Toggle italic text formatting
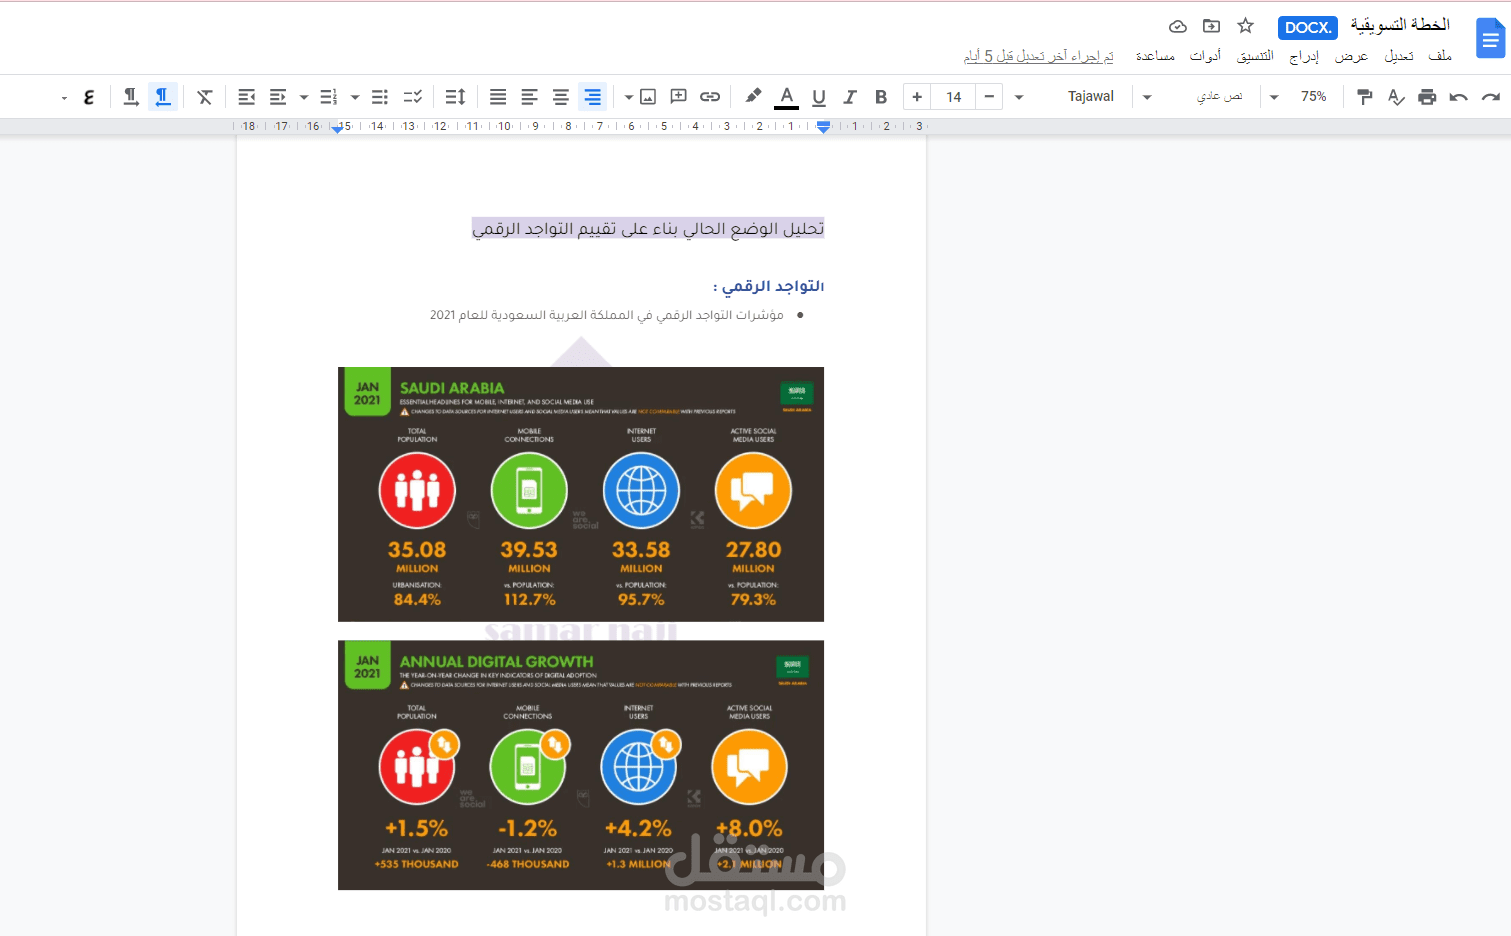Image resolution: width=1511 pixels, height=936 pixels. (850, 97)
